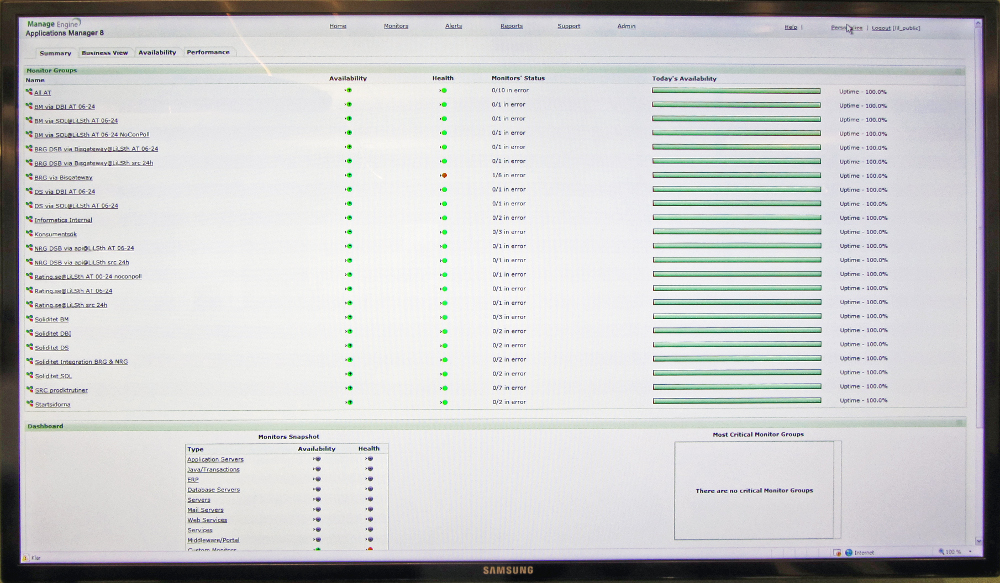Go to the Home menu
Image resolution: width=1000 pixels, height=583 pixels.
click(x=338, y=26)
